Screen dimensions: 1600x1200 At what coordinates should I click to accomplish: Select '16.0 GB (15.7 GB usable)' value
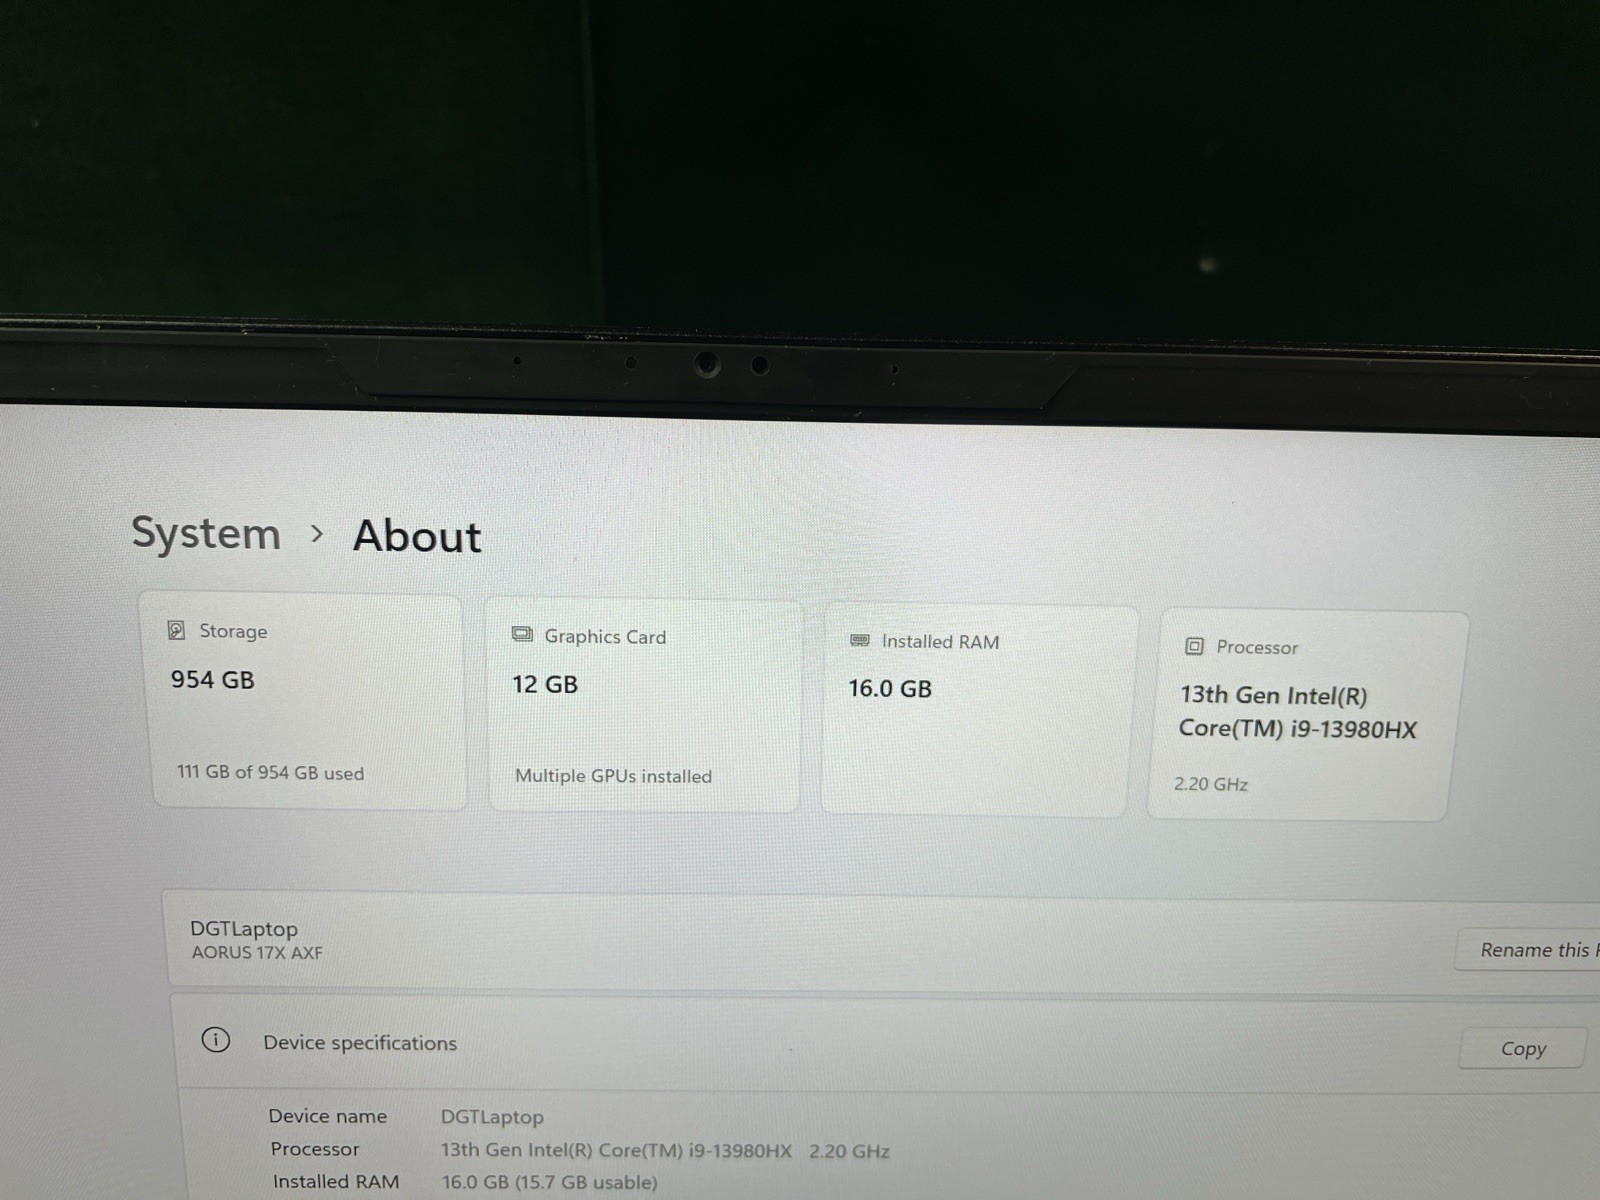pyautogui.click(x=550, y=1183)
